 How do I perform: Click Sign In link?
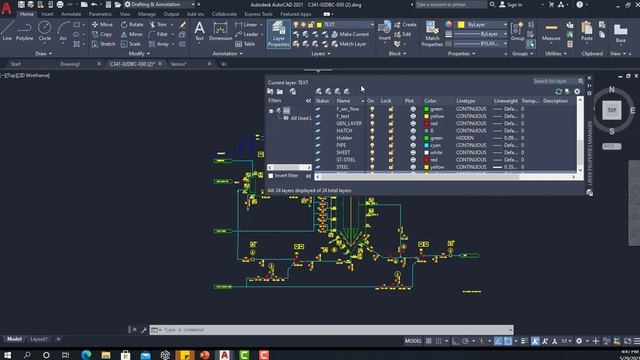(x=511, y=4)
